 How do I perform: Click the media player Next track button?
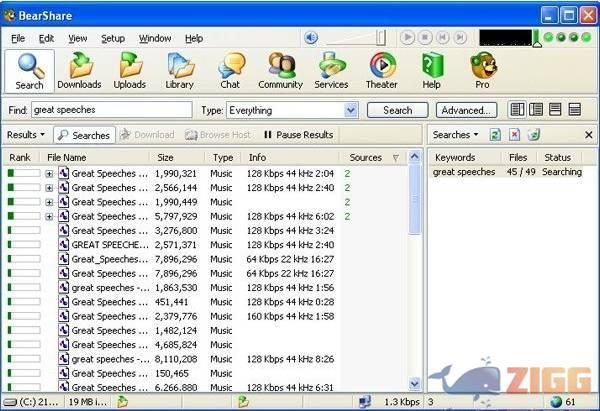[460, 38]
